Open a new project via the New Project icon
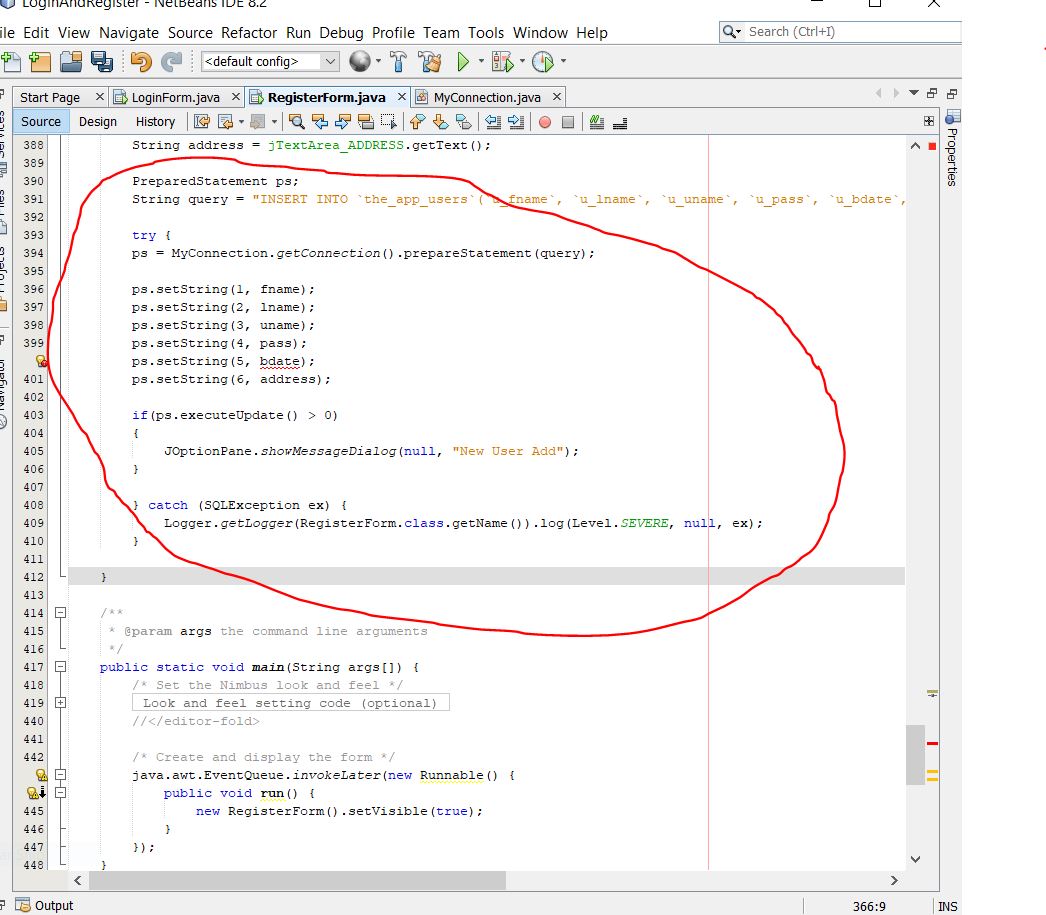 (x=39, y=61)
